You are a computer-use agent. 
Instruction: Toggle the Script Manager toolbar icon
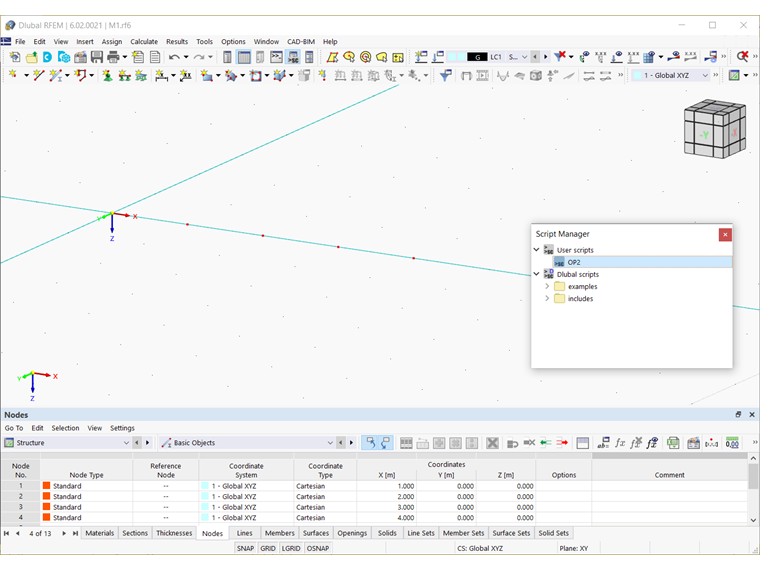tap(293, 57)
